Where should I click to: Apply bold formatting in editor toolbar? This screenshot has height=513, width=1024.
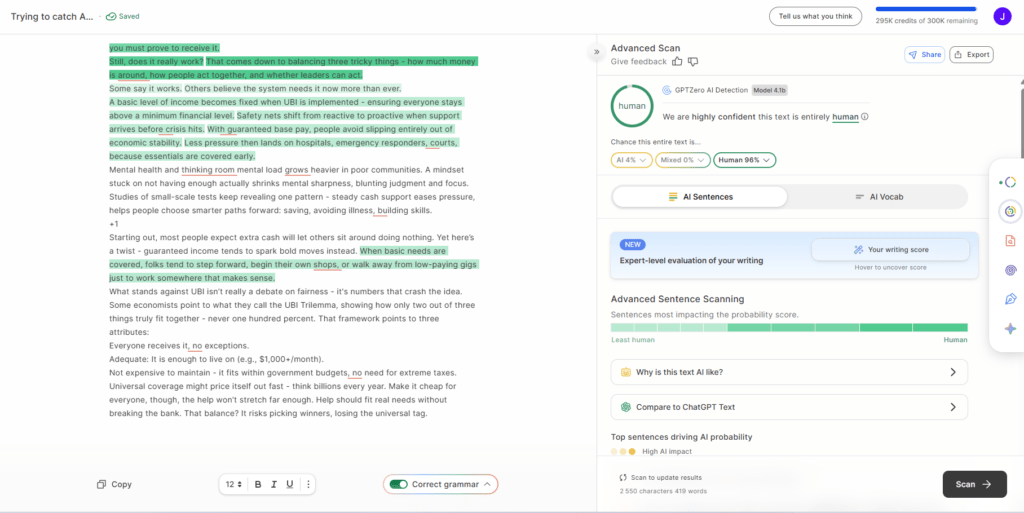click(258, 484)
